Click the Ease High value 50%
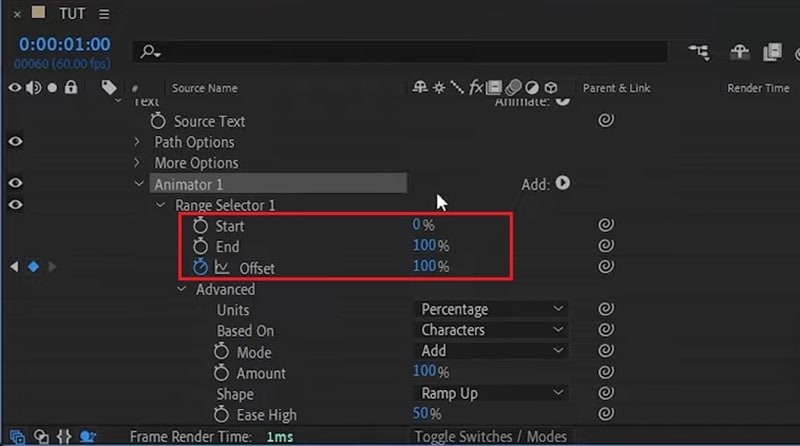This screenshot has height=446, width=800. click(427, 413)
